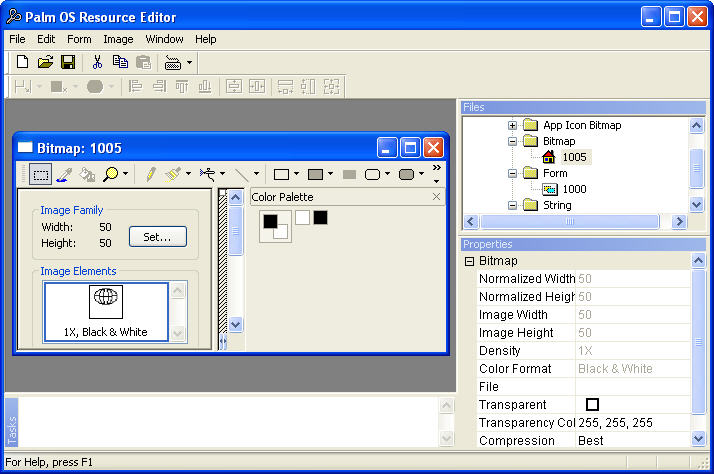Click the Tasks panel side tab

12,422
